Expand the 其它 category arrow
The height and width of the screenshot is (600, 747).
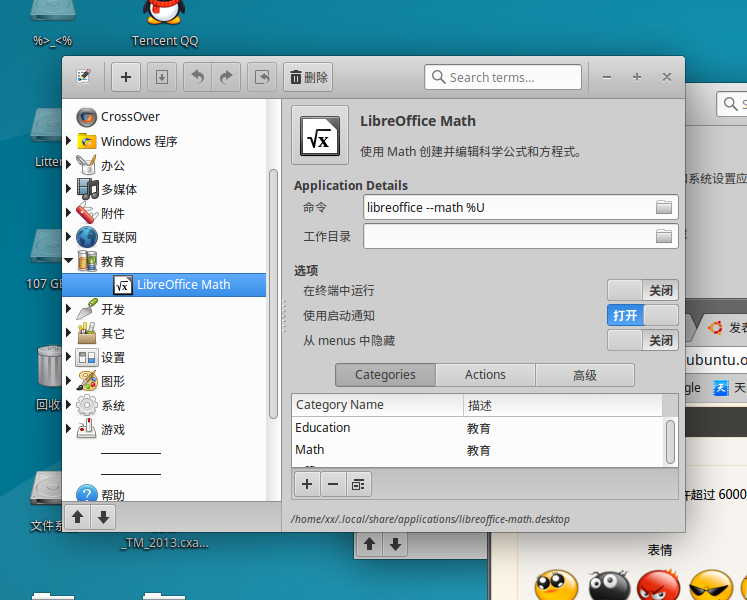pyautogui.click(x=68, y=332)
